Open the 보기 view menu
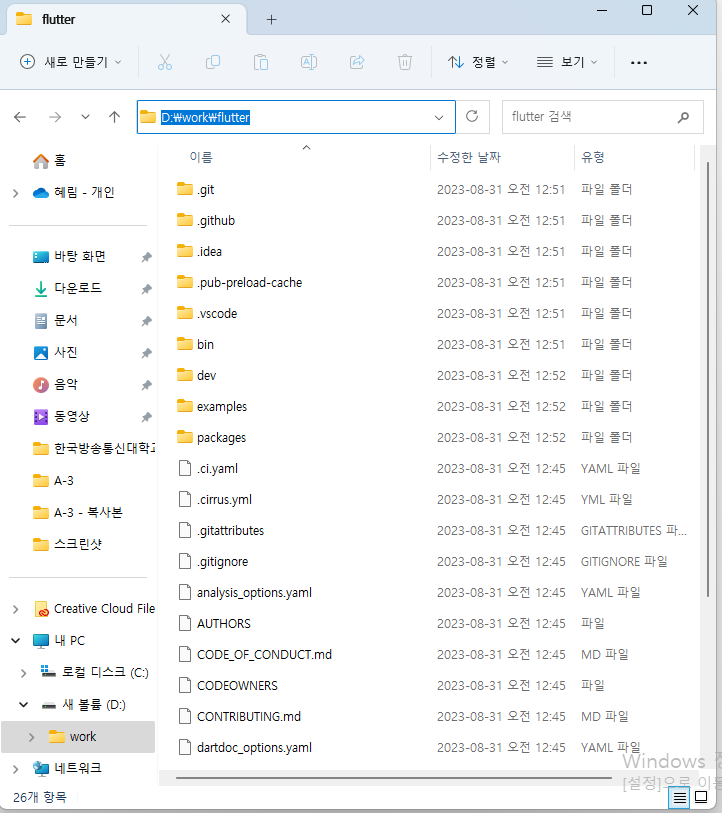 [x=566, y=62]
